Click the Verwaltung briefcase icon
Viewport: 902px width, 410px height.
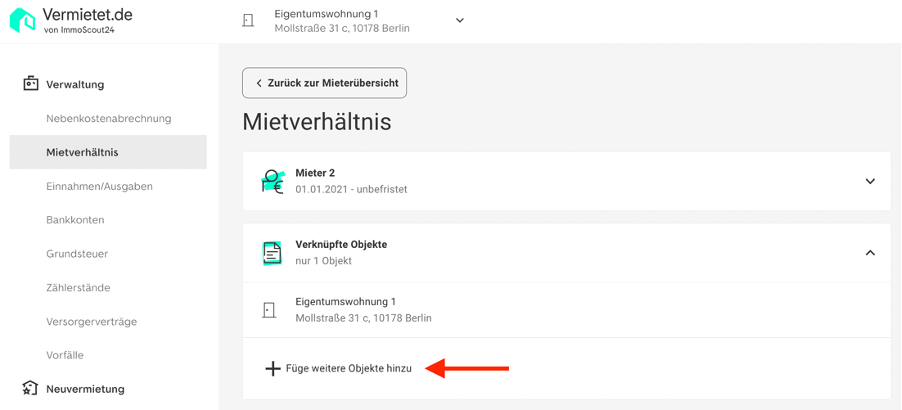pyautogui.click(x=30, y=84)
